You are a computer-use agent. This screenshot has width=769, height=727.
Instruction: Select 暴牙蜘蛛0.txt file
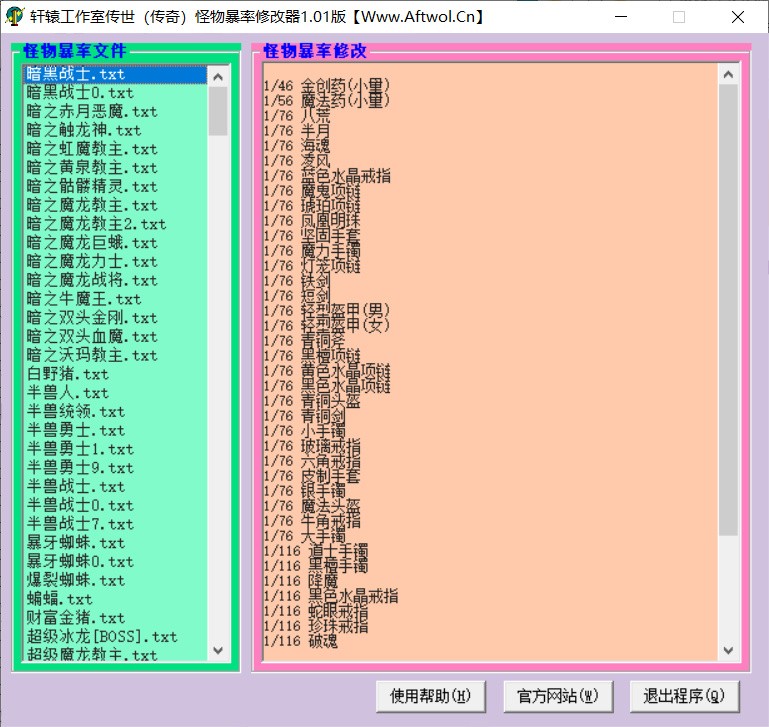[115, 562]
